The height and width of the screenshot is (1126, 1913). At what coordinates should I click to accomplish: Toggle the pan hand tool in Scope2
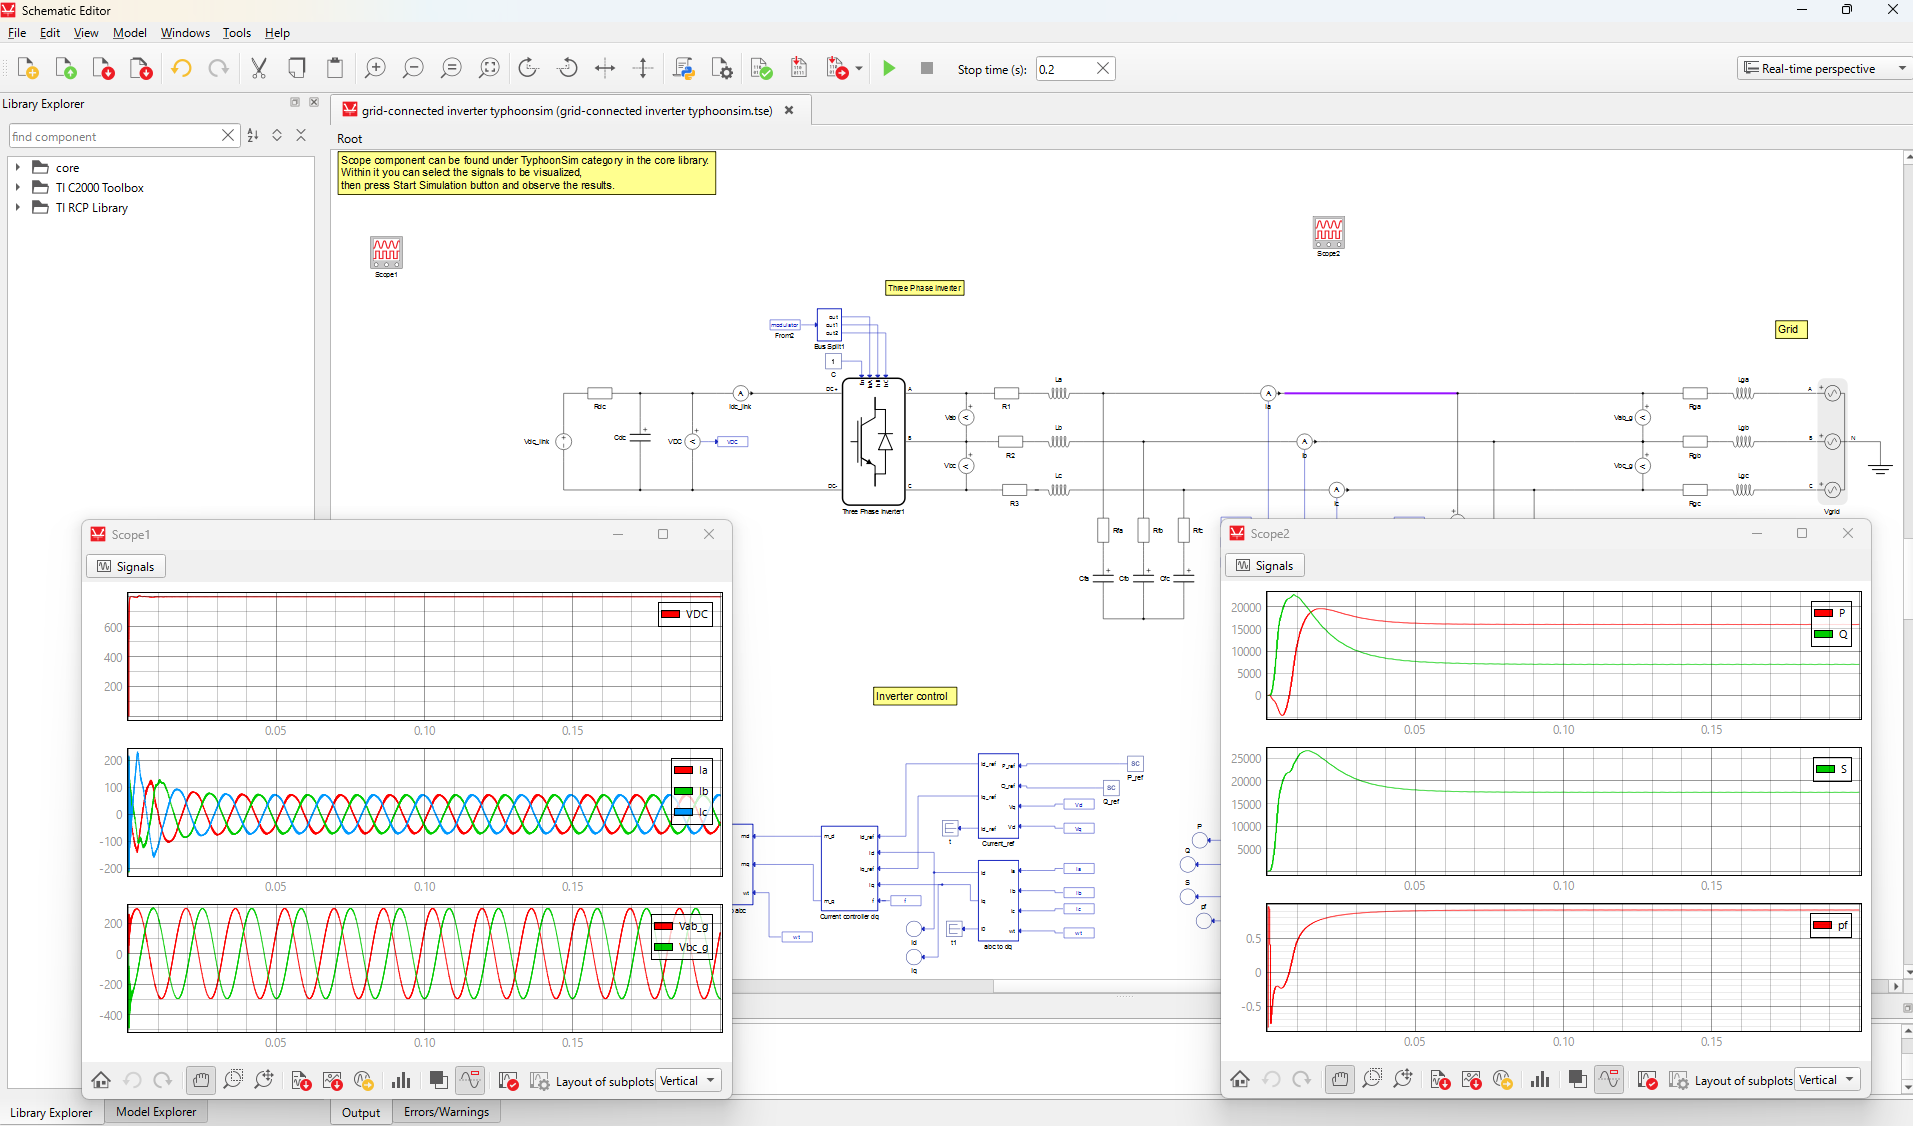coord(1340,1080)
